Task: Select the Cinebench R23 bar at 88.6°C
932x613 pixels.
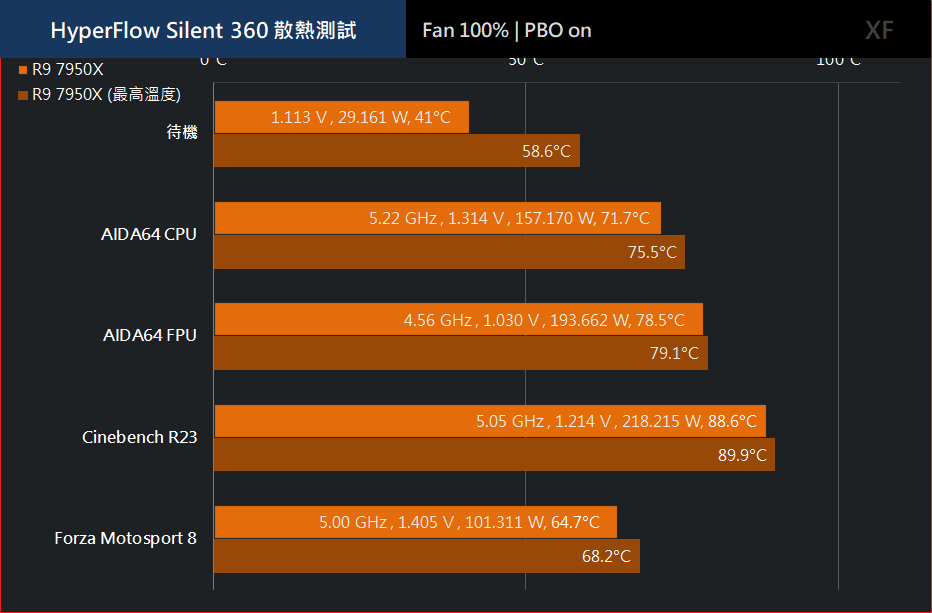Action: 490,421
